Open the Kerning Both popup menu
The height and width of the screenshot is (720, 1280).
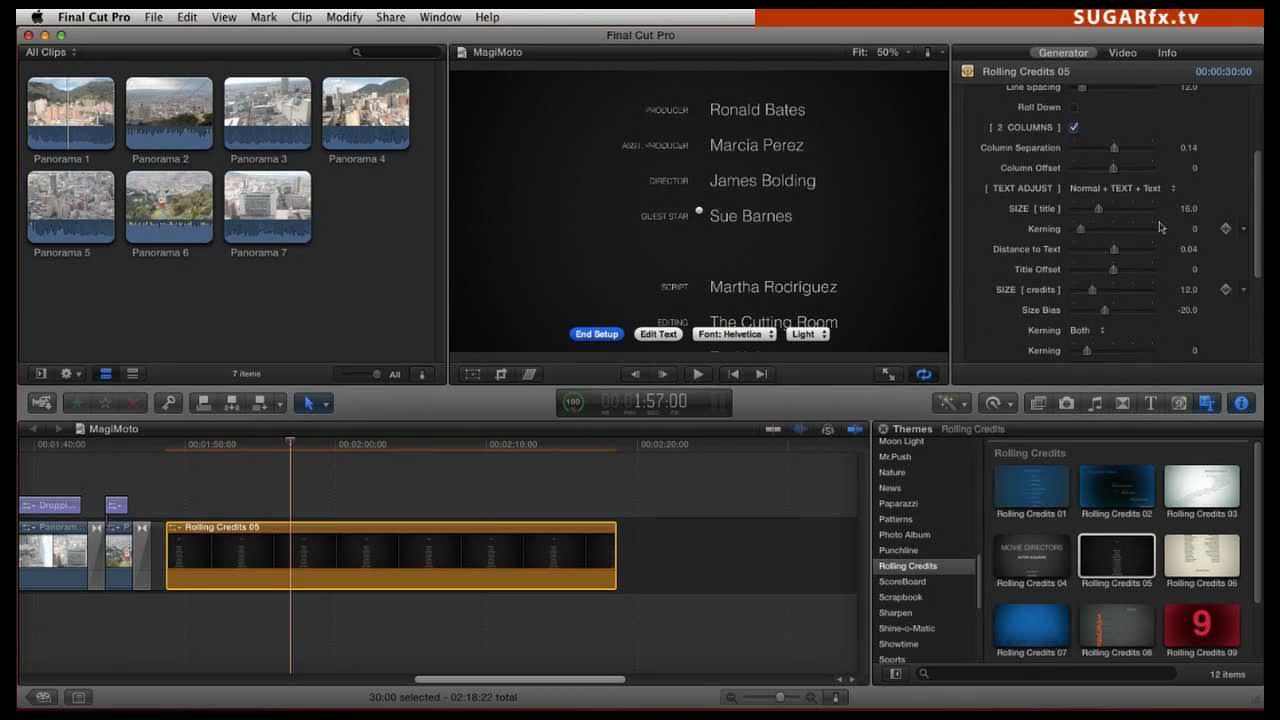(1087, 330)
